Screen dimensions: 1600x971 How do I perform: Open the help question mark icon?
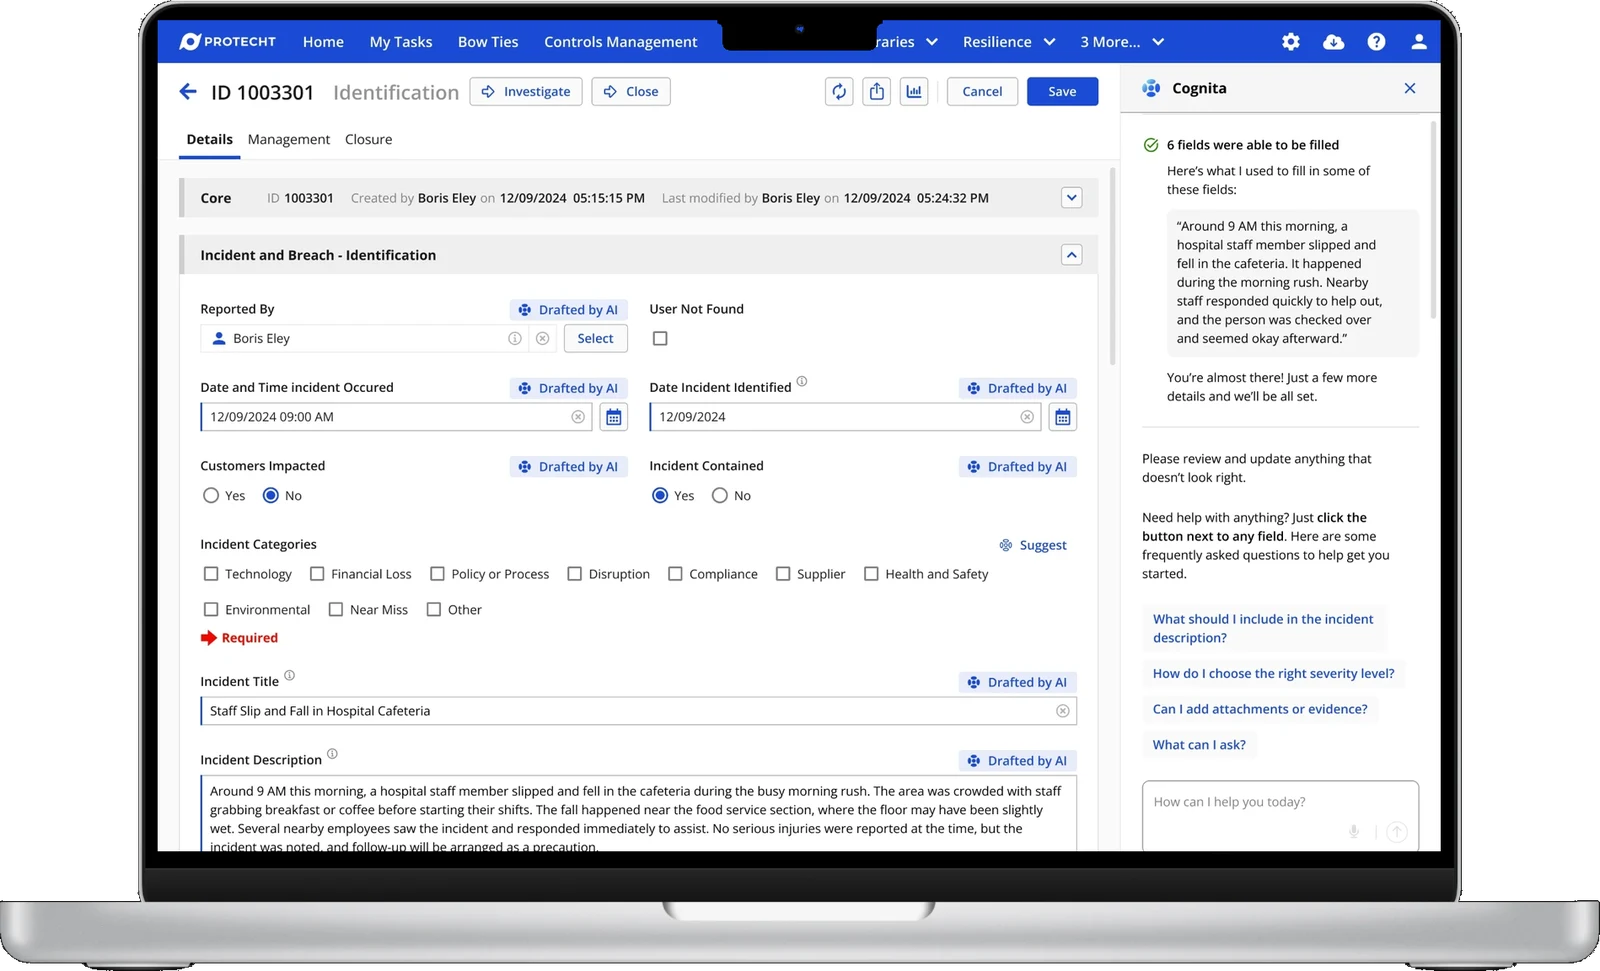[x=1377, y=42]
